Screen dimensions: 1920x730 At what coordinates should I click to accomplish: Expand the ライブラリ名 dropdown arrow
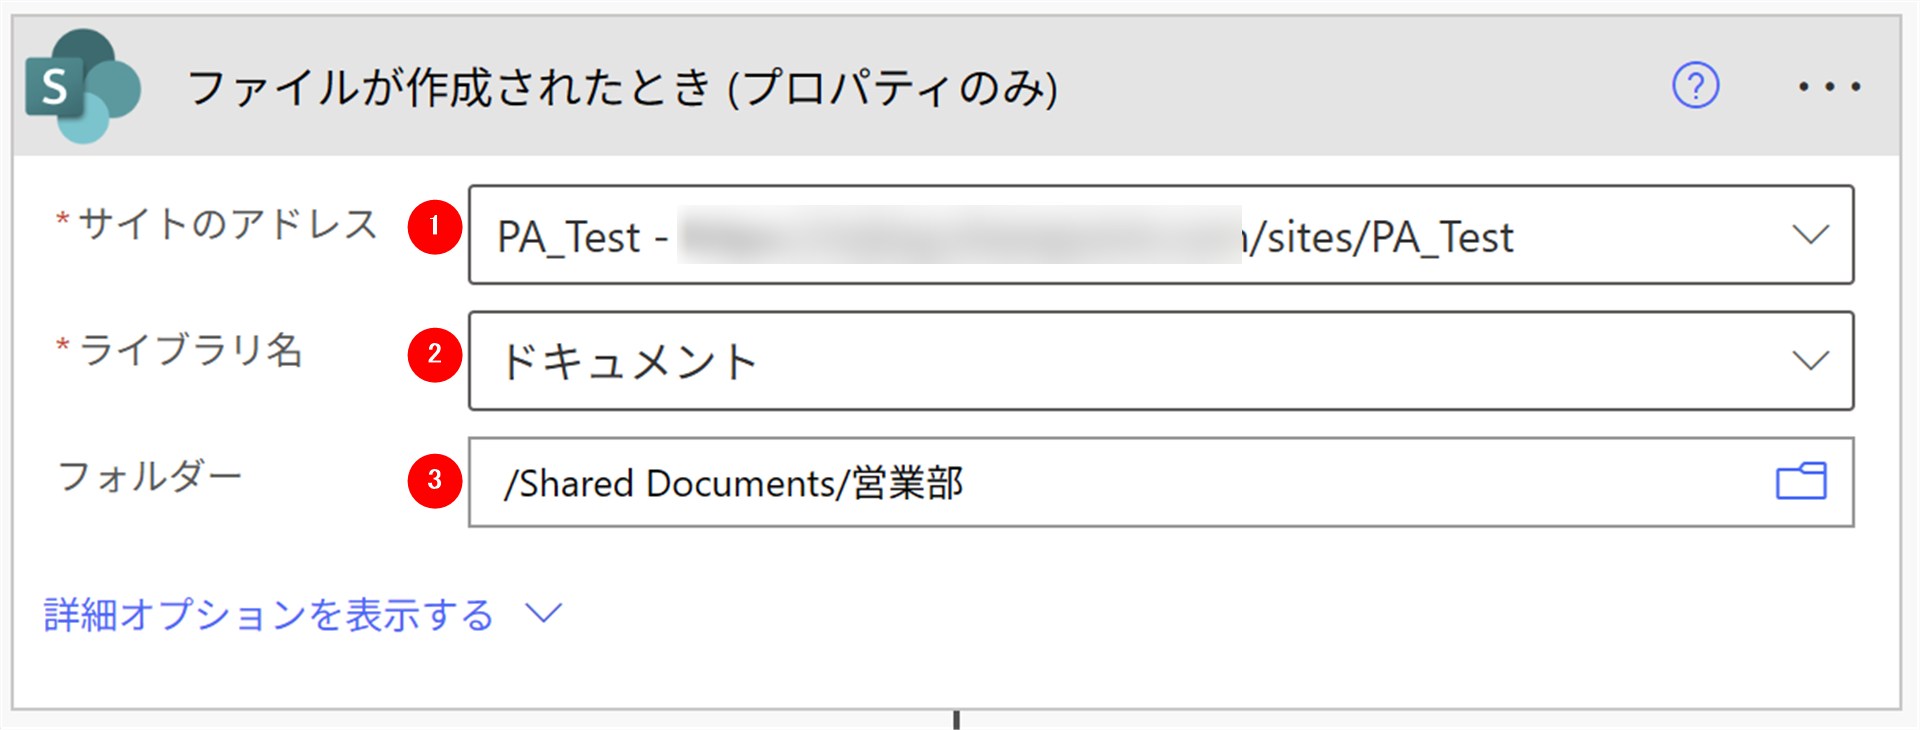1810,361
